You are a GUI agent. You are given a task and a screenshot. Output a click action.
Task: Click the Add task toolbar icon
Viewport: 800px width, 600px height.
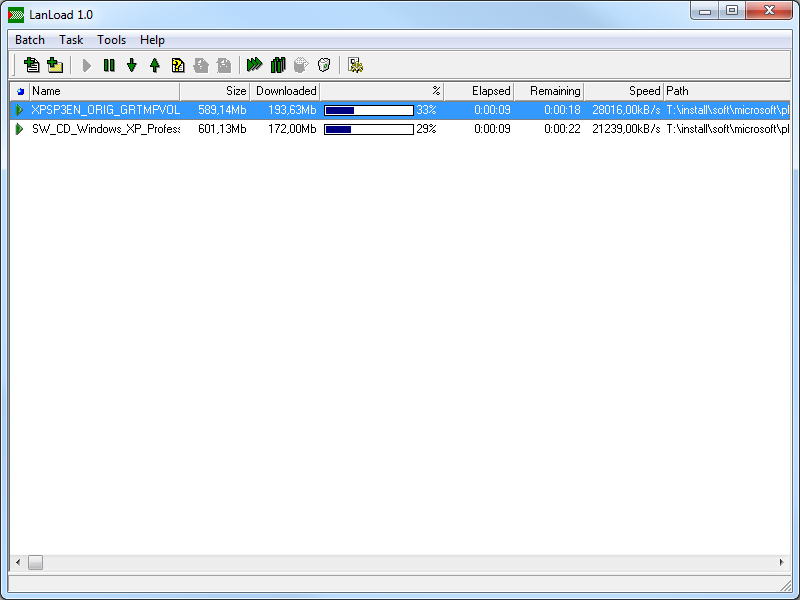tap(32, 65)
